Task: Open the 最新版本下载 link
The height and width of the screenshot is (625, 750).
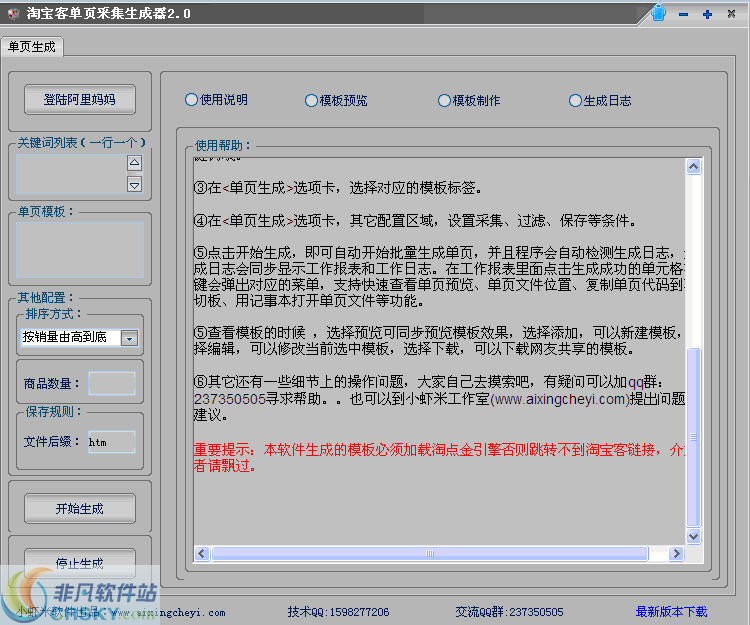Action: [x=672, y=612]
